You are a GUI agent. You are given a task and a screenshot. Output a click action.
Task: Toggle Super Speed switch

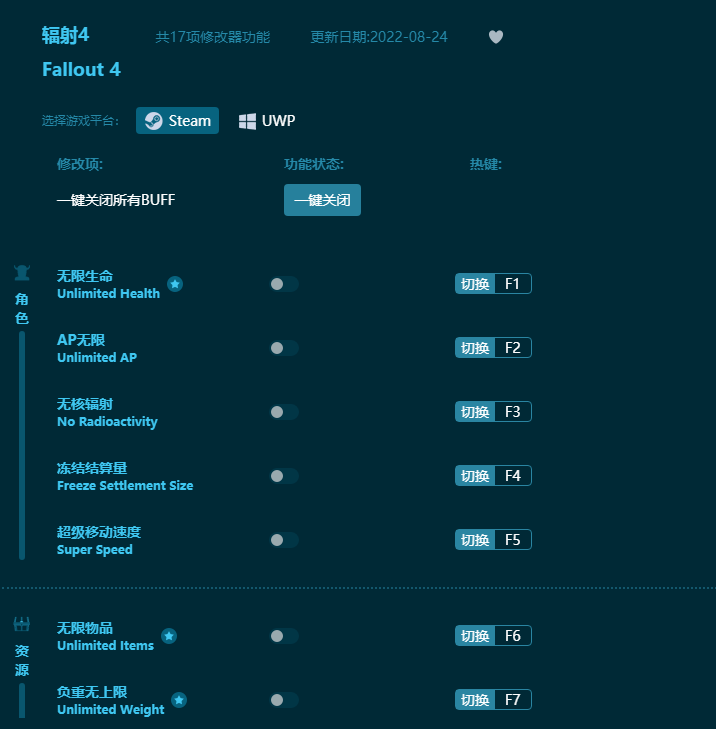284,540
